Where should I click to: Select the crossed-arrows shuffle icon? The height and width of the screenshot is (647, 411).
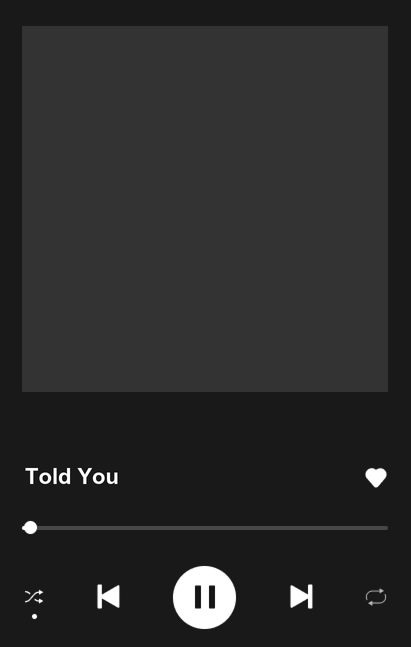(34, 597)
